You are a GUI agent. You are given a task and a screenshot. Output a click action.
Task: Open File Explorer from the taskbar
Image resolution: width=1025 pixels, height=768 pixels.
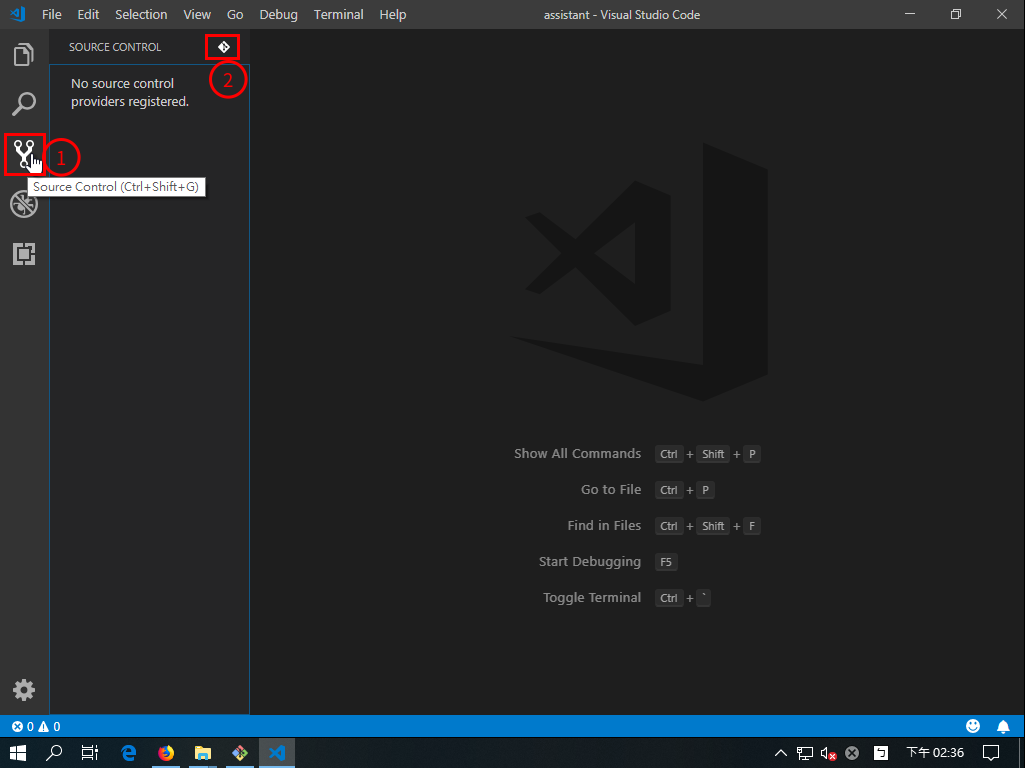click(203, 753)
